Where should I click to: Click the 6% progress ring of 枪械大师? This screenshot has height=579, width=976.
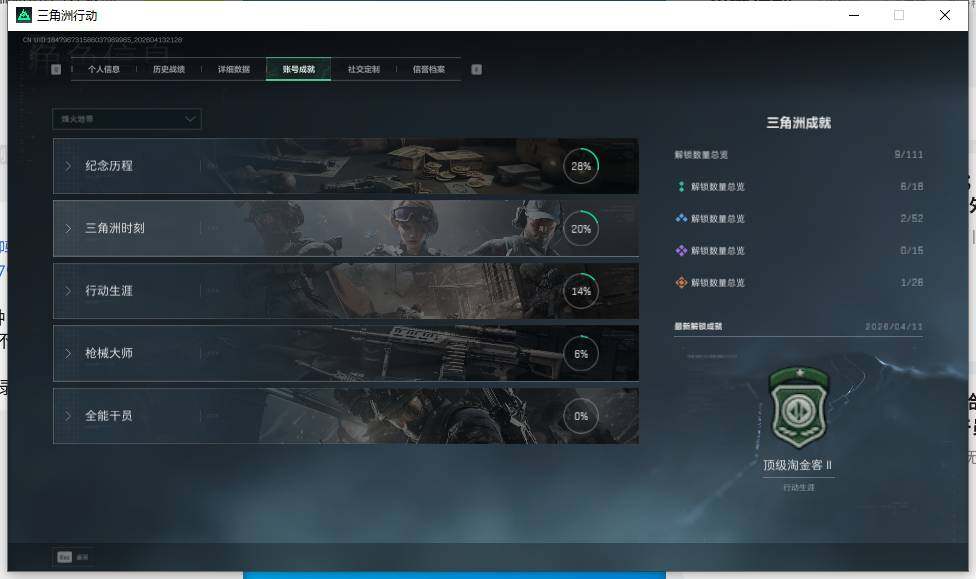click(x=581, y=354)
